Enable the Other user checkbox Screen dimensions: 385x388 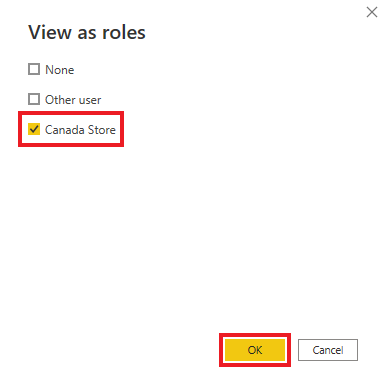[34, 99]
